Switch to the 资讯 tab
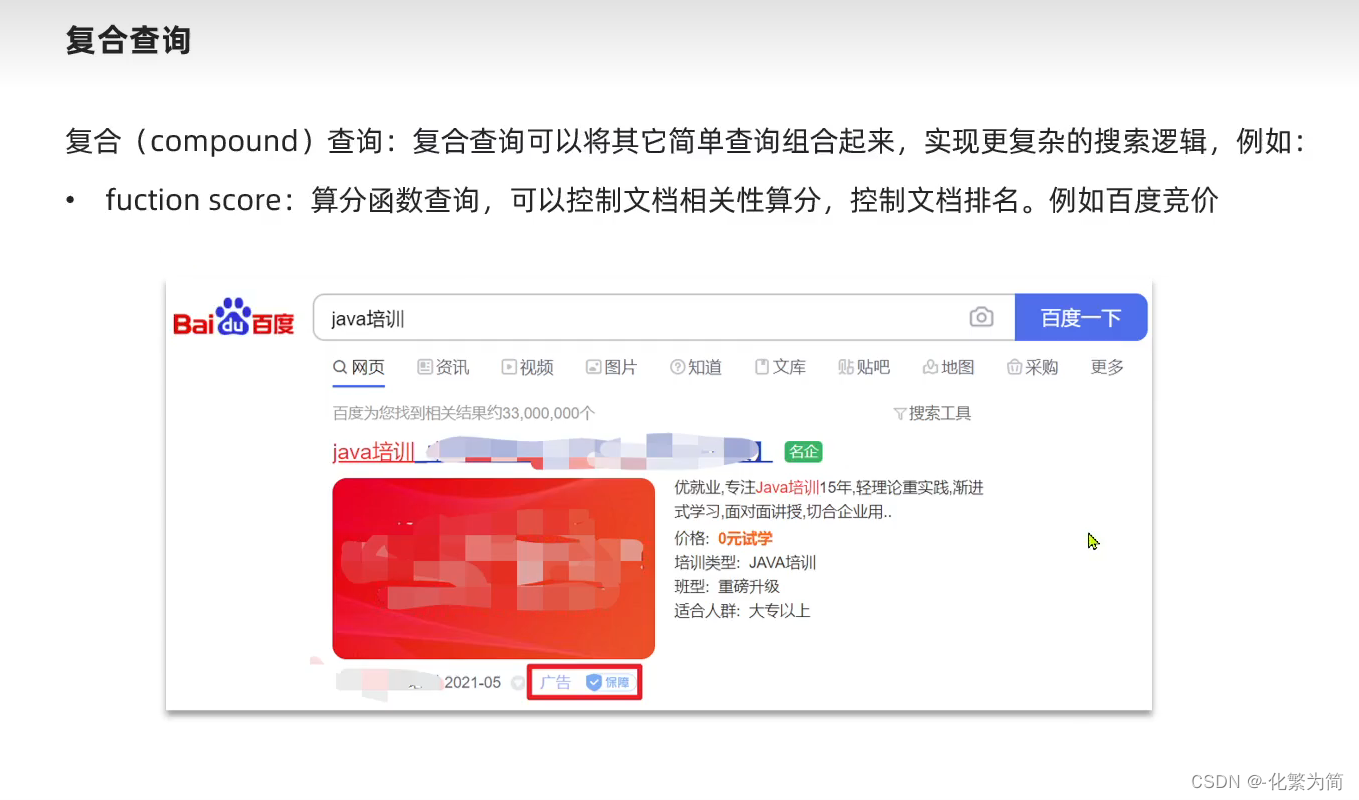The width and height of the screenshot is (1359, 800). [x=443, y=368]
